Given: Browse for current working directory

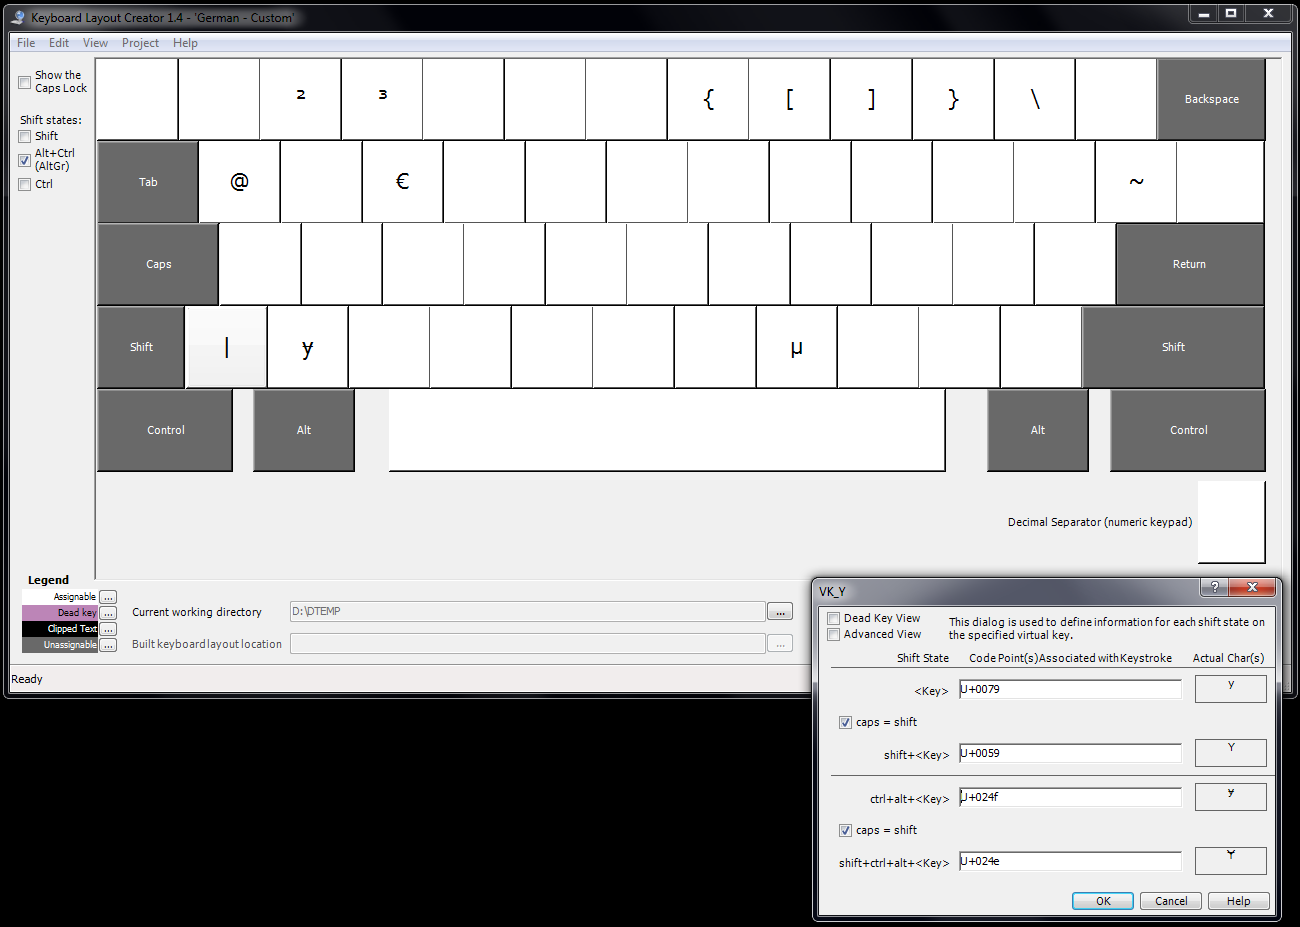Looking at the screenshot, I should pyautogui.click(x=780, y=612).
